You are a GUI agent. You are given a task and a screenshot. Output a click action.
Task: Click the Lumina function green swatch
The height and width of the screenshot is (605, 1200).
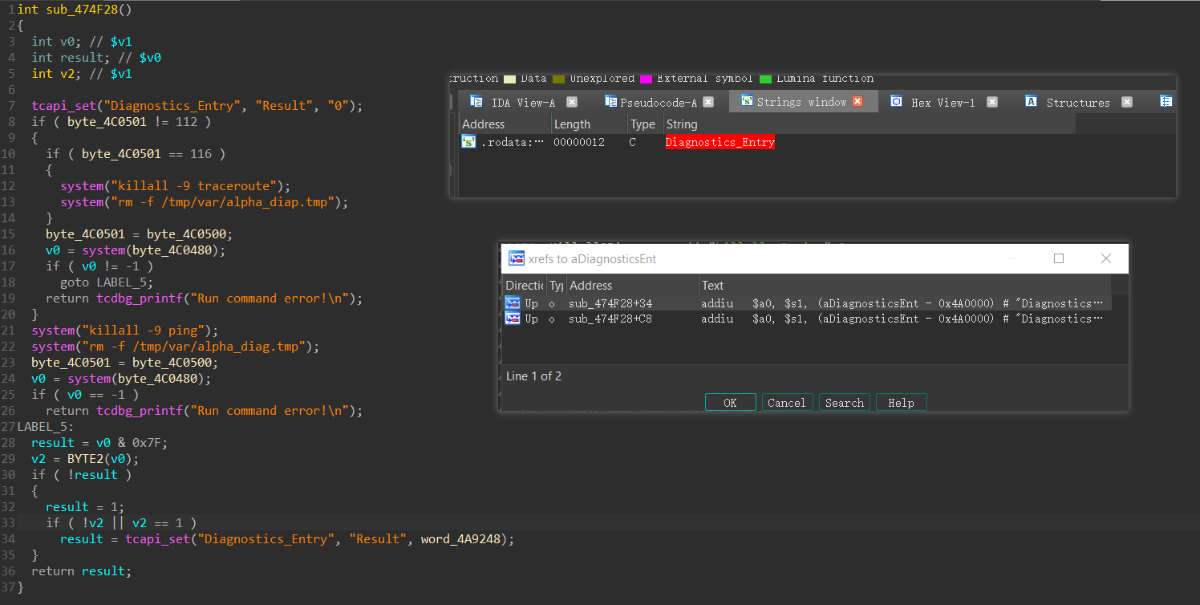tap(766, 78)
